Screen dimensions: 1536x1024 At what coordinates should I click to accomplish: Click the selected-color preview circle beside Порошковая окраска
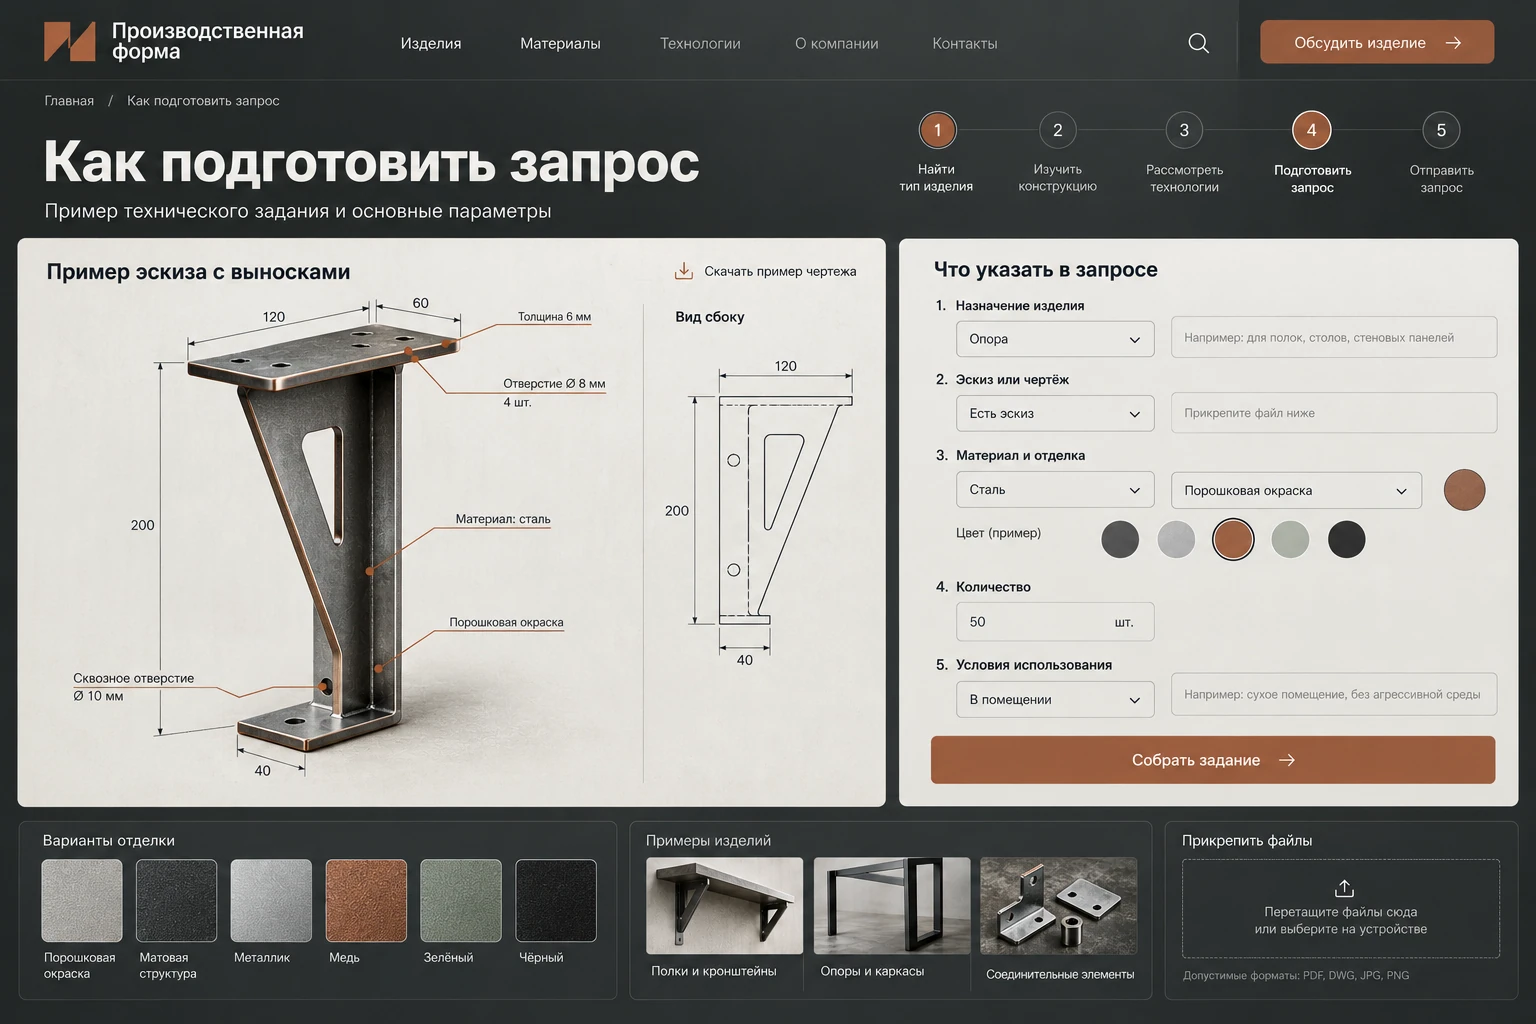point(1464,490)
